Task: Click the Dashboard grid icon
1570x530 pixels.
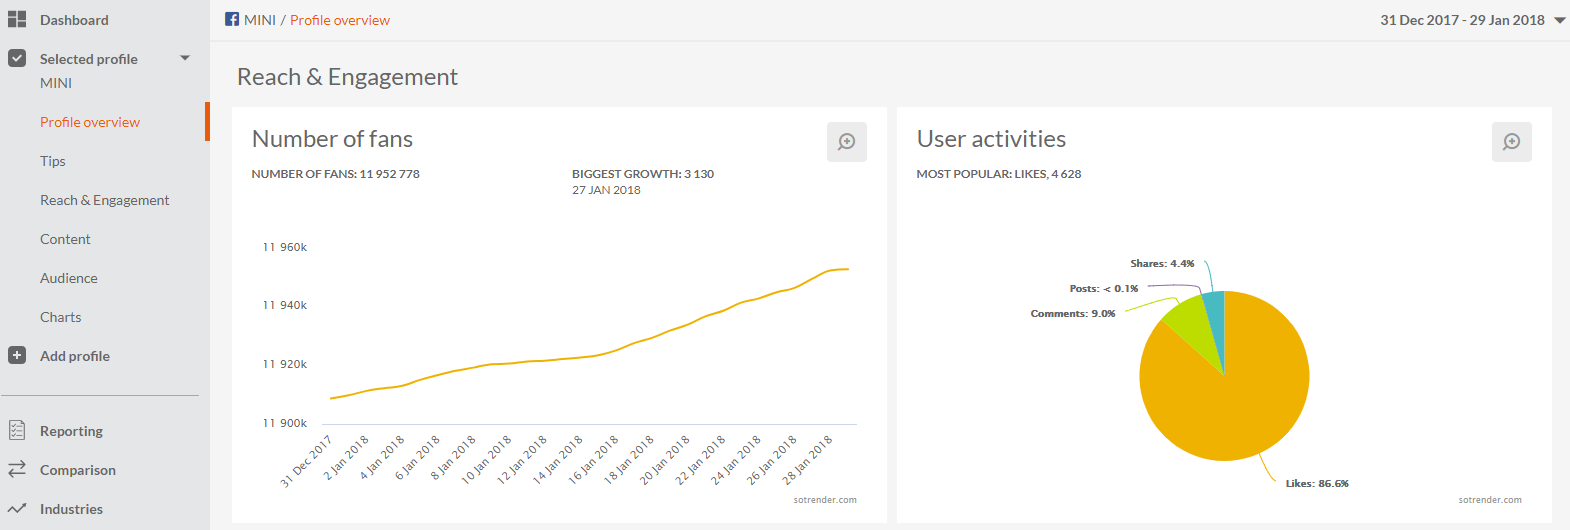Action: tap(17, 20)
